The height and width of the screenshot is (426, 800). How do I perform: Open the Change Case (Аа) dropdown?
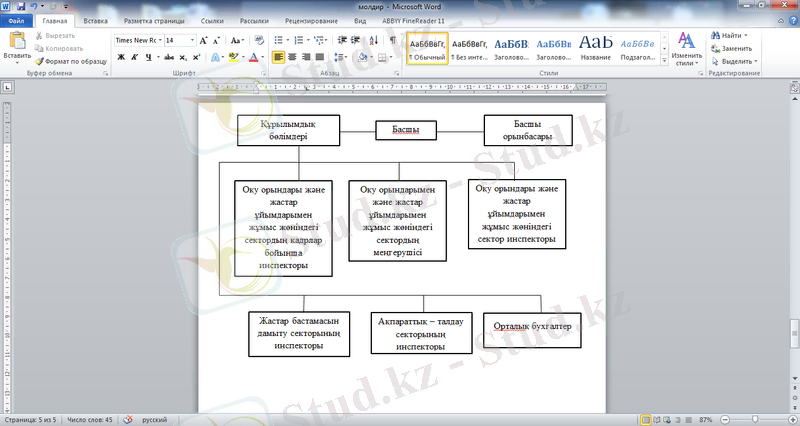(237, 40)
